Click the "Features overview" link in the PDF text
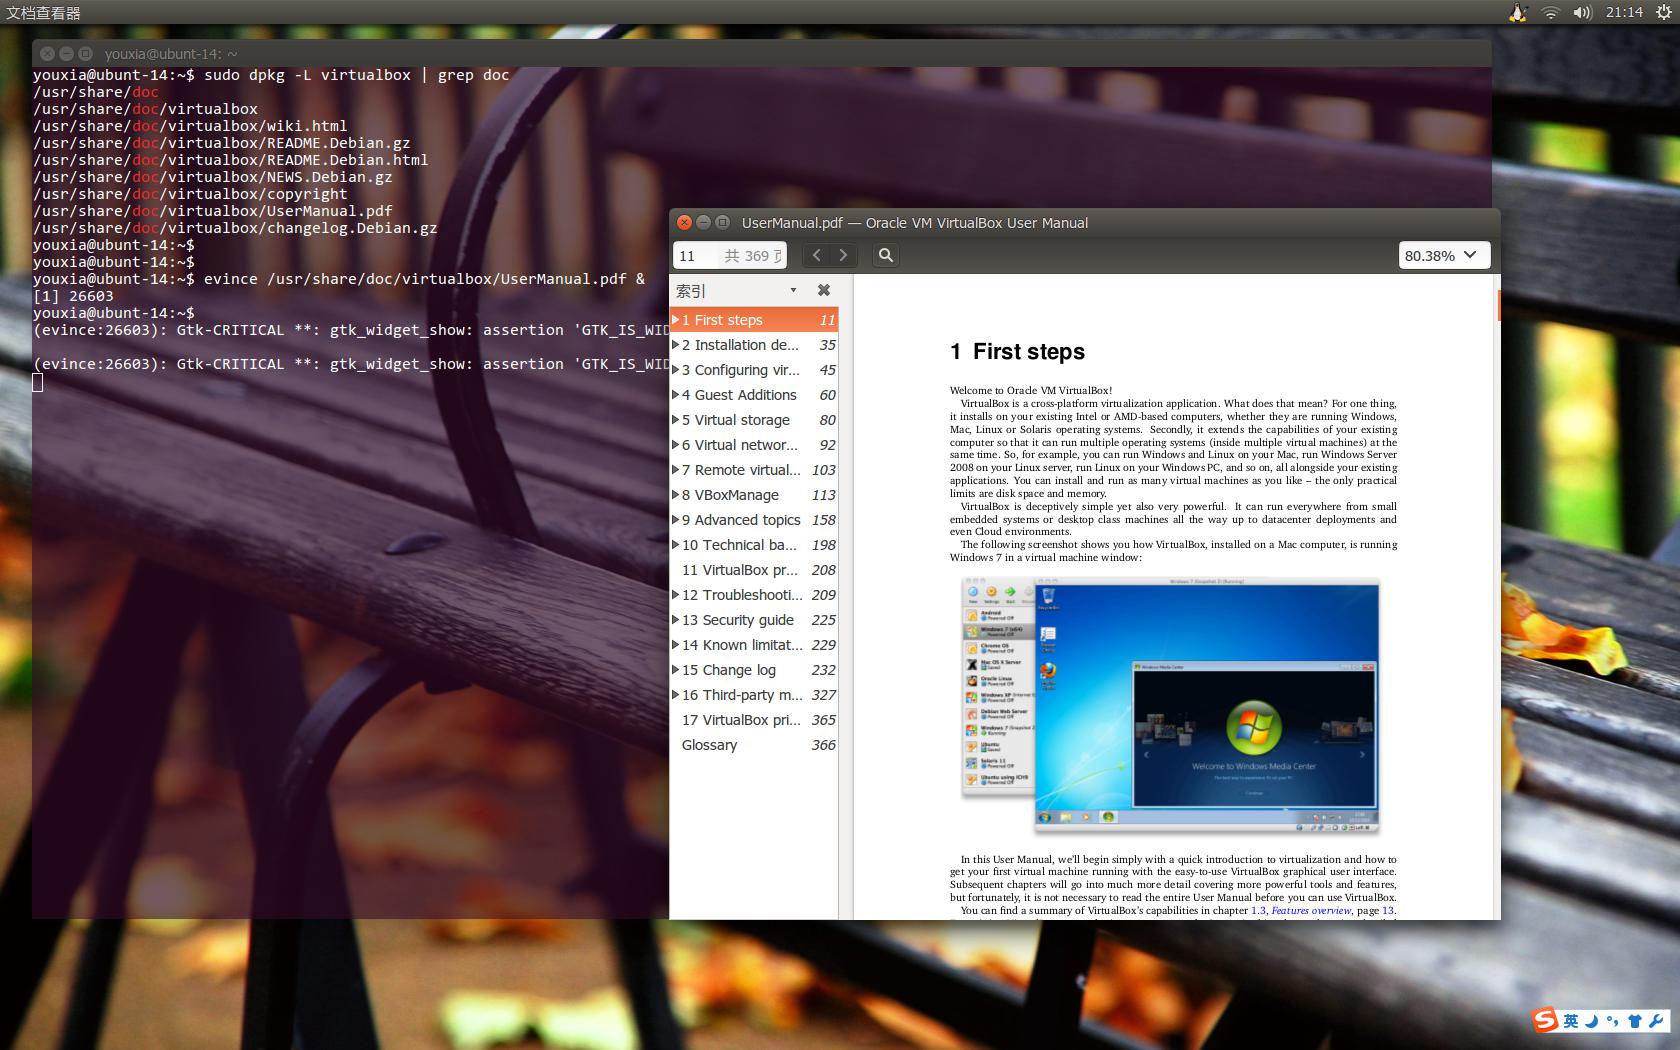This screenshot has width=1680, height=1050. coord(1310,910)
